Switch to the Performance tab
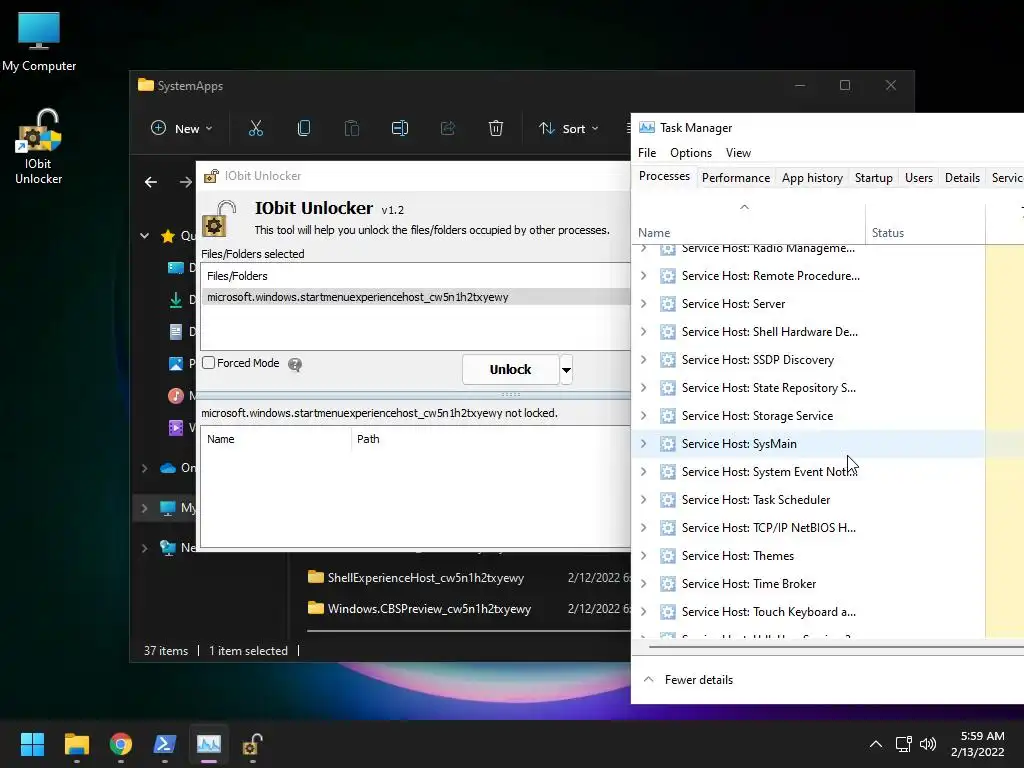This screenshot has width=1024, height=768. coord(735,178)
